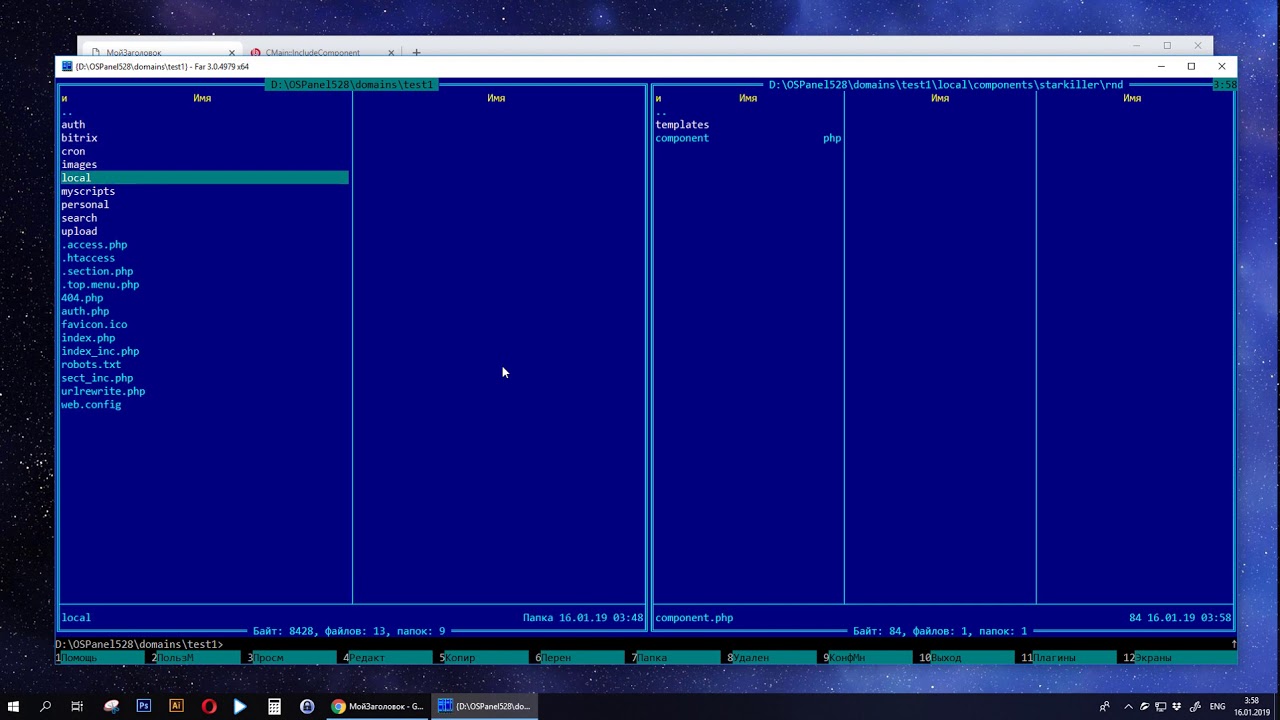Click Far Manager title bar icon
The image size is (1280, 720).
click(67, 66)
